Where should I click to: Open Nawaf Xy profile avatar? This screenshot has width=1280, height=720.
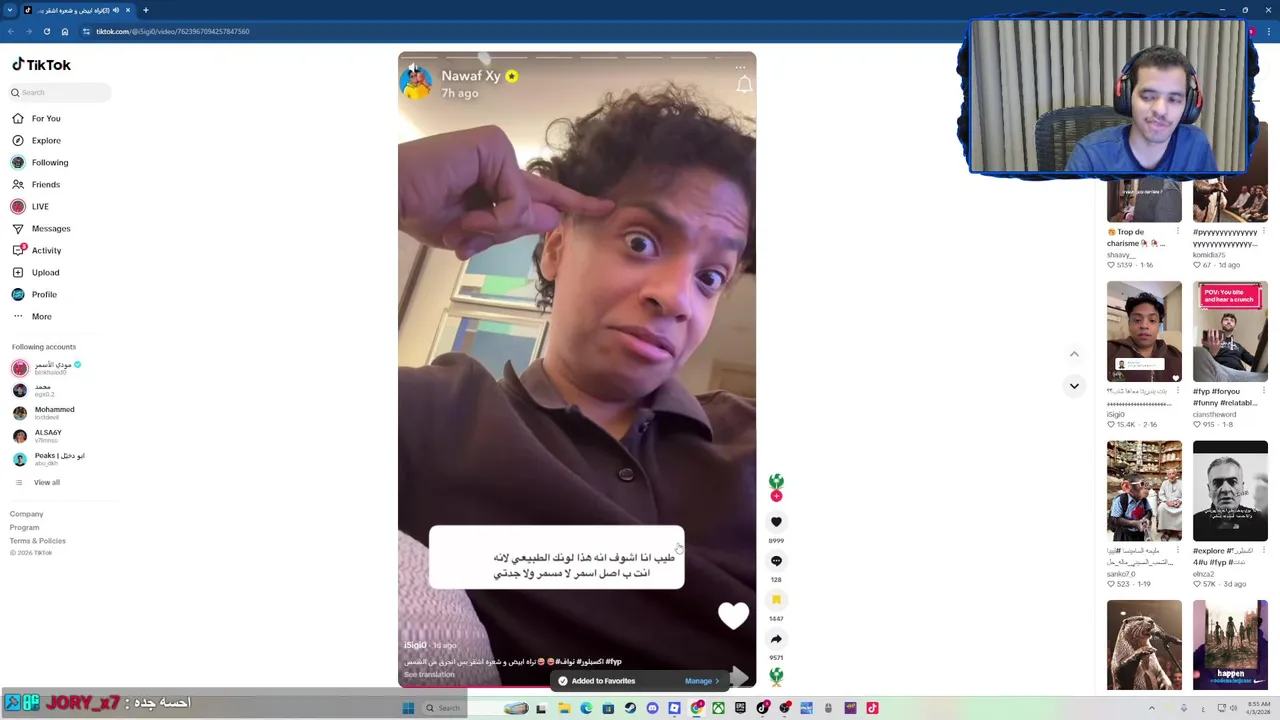click(416, 84)
